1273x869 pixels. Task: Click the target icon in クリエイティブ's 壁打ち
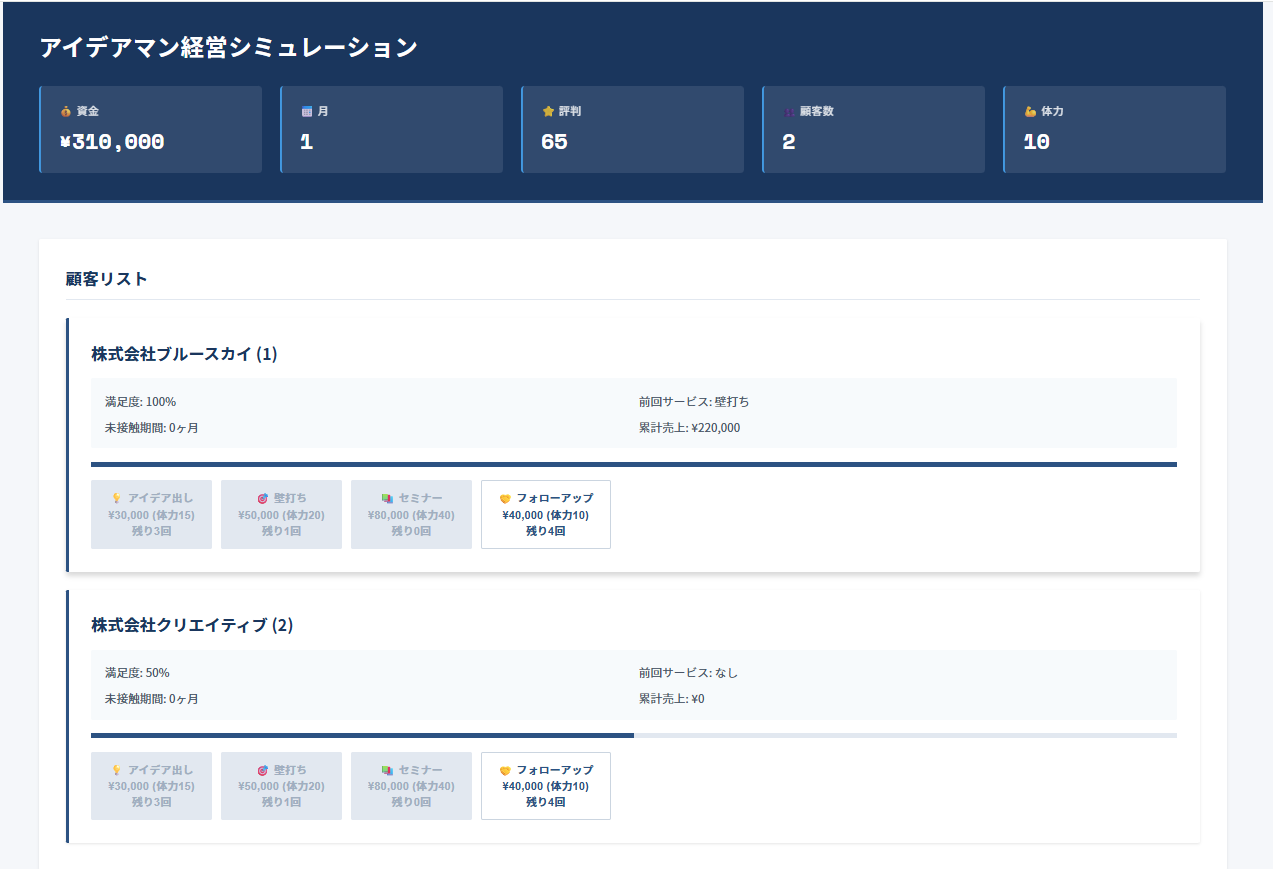pyautogui.click(x=263, y=770)
